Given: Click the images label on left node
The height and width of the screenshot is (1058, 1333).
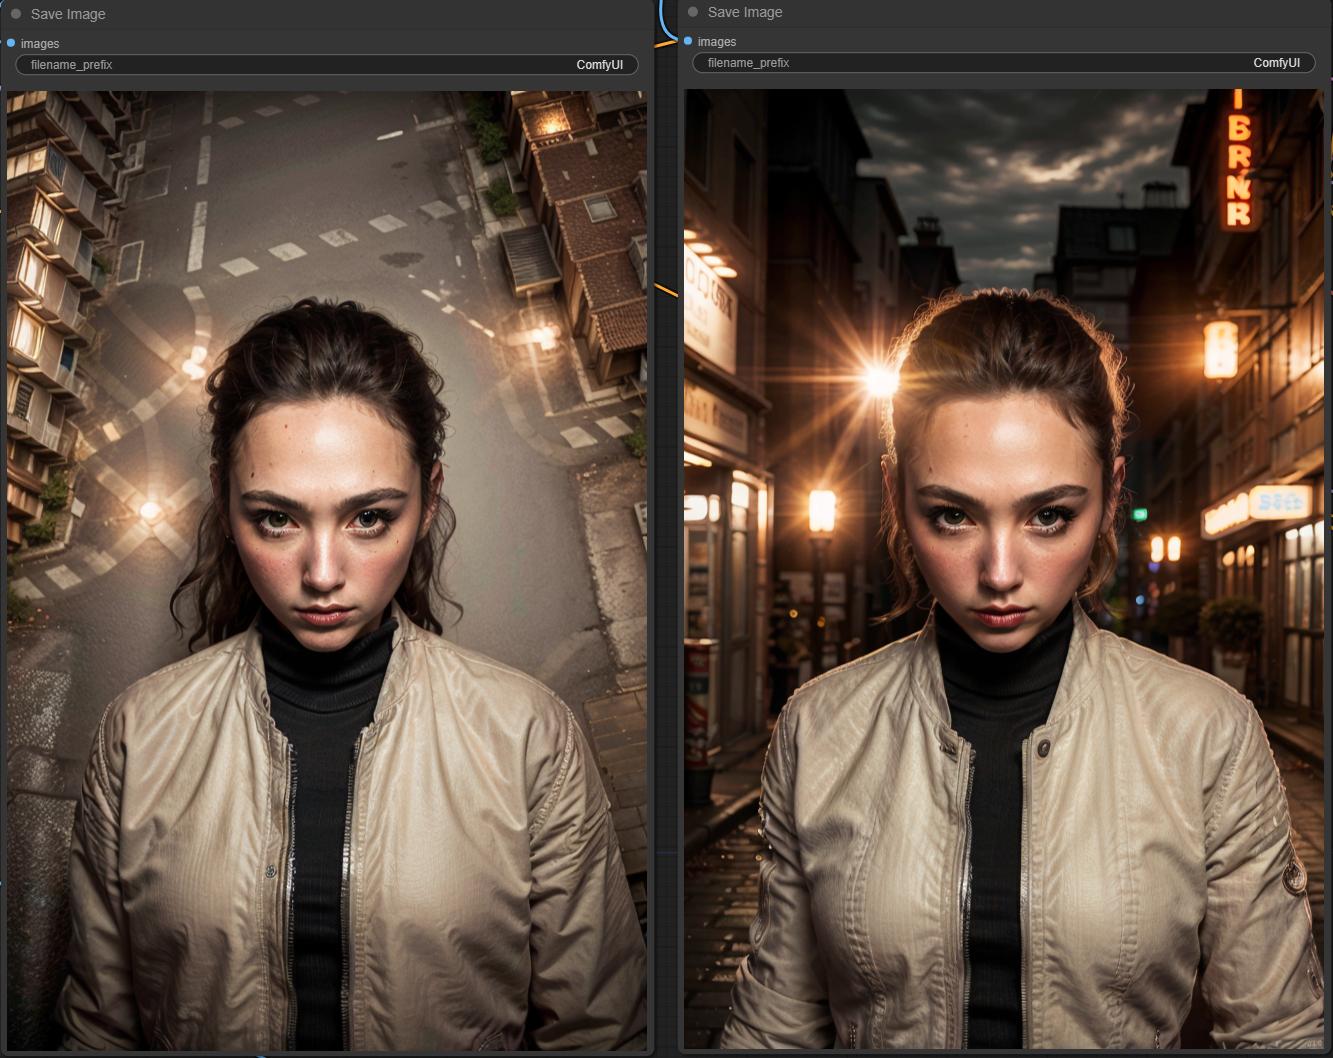Looking at the screenshot, I should pyautogui.click(x=40, y=44).
